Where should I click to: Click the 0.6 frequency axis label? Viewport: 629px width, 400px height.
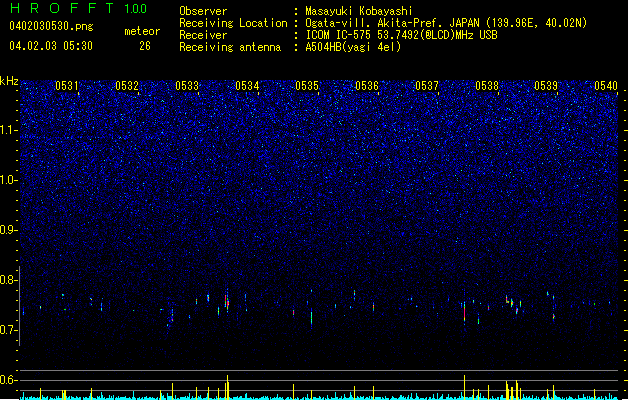tap(9, 380)
